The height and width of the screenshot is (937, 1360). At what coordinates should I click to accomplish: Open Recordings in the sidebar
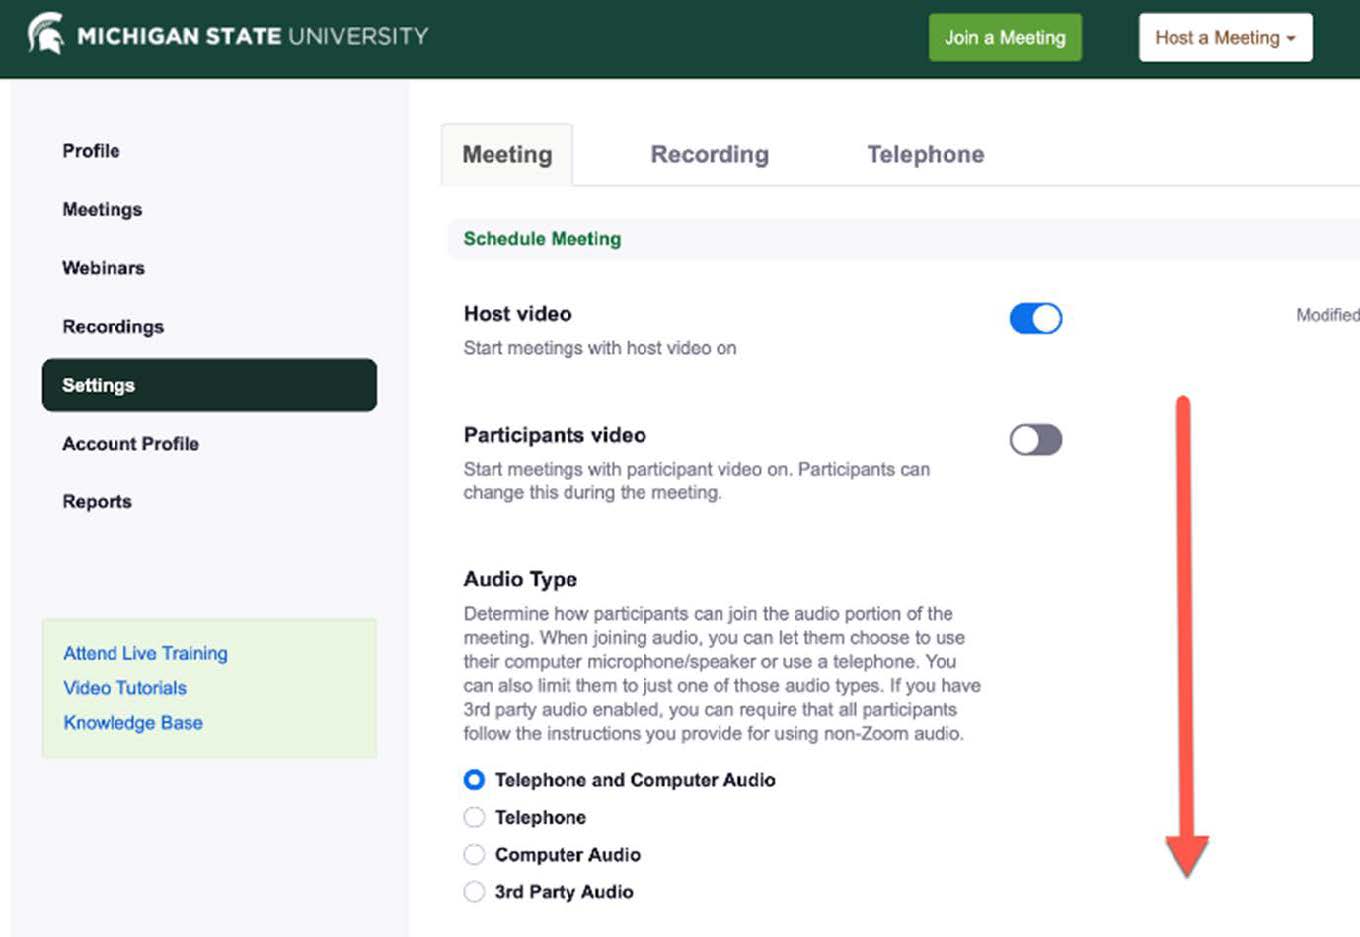pyautogui.click(x=113, y=326)
